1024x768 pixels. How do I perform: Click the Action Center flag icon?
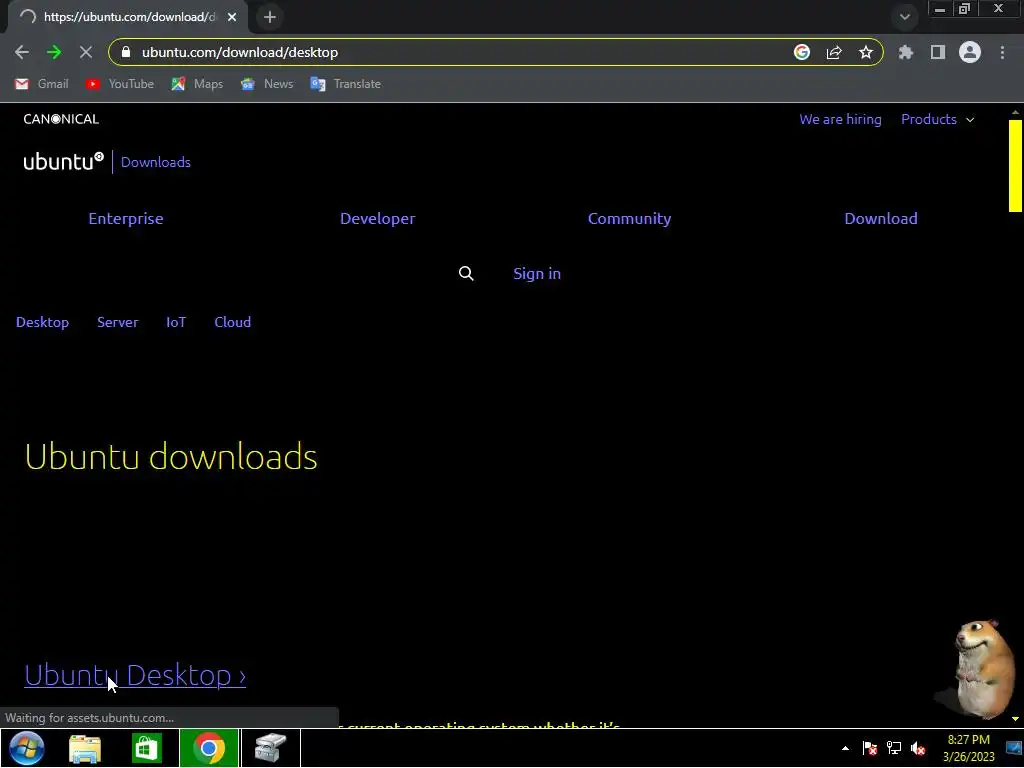(869, 748)
